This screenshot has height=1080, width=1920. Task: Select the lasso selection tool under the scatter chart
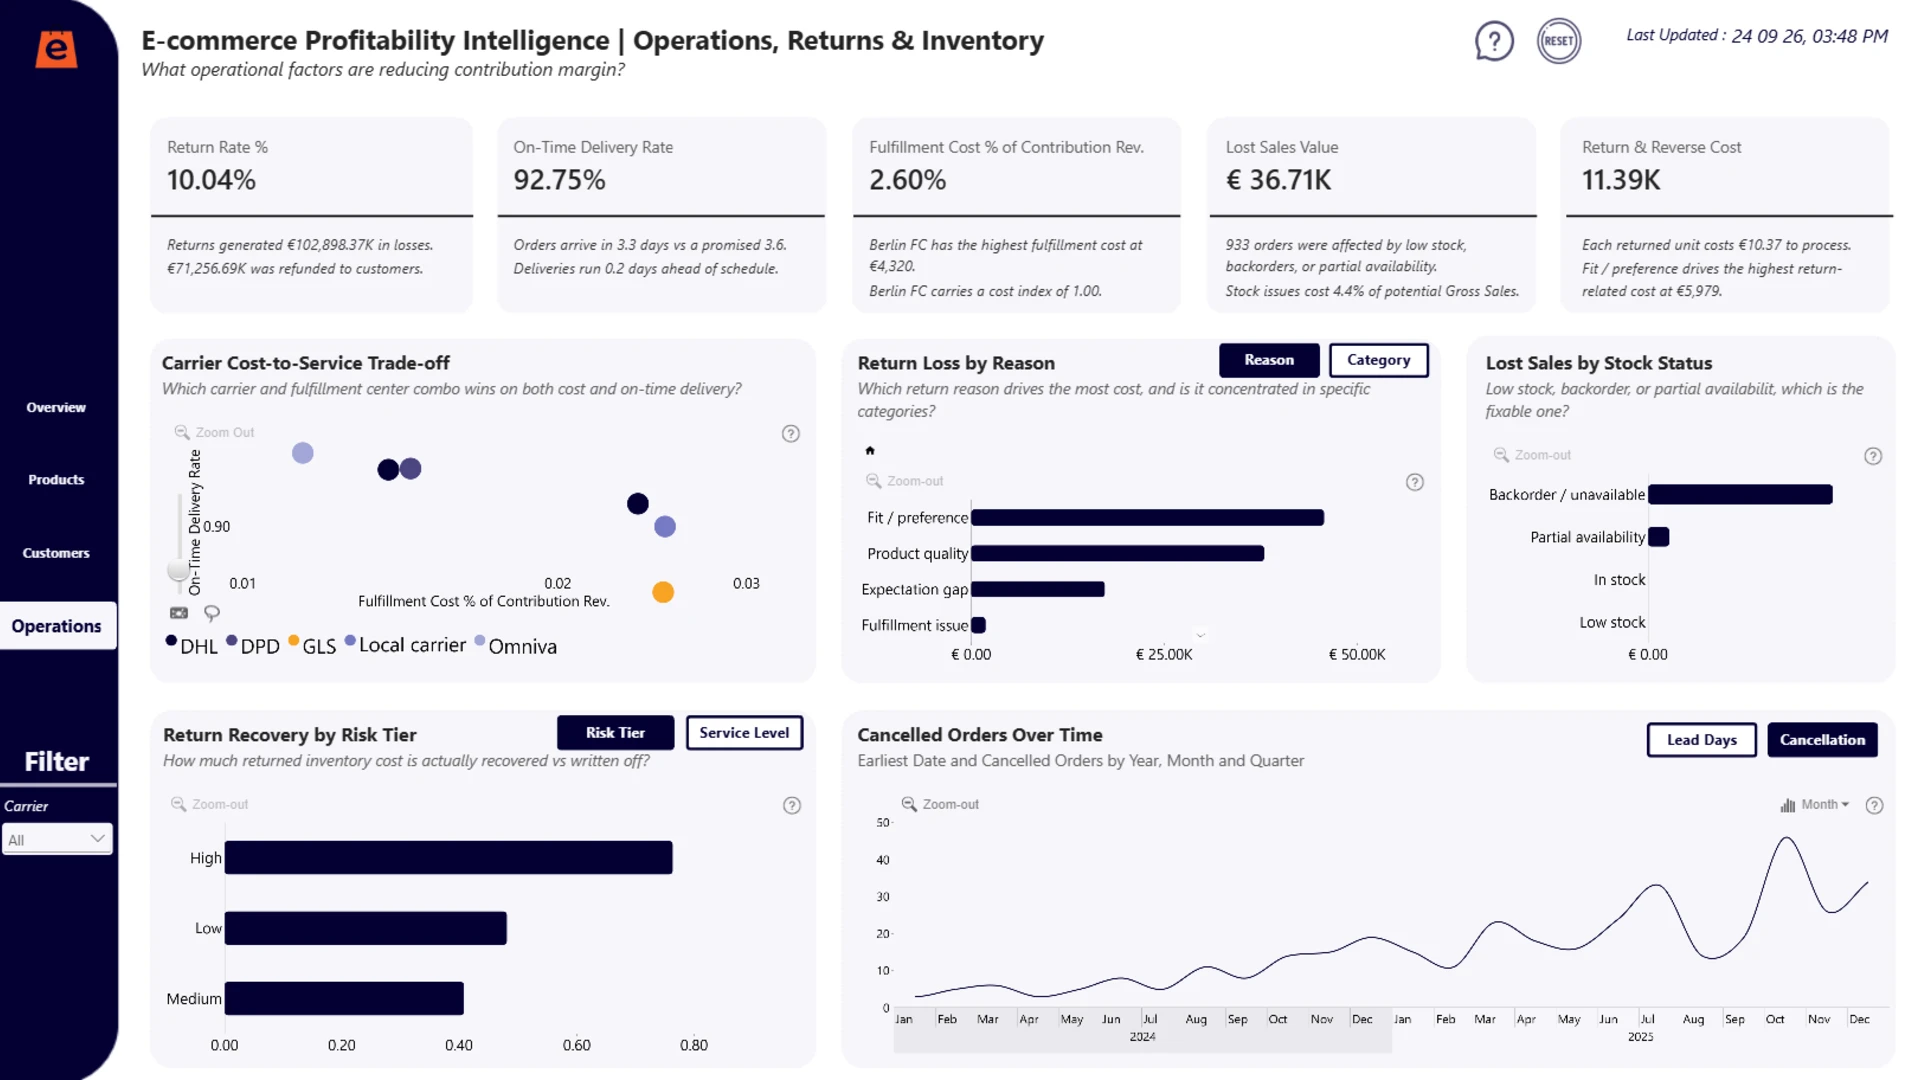click(212, 613)
